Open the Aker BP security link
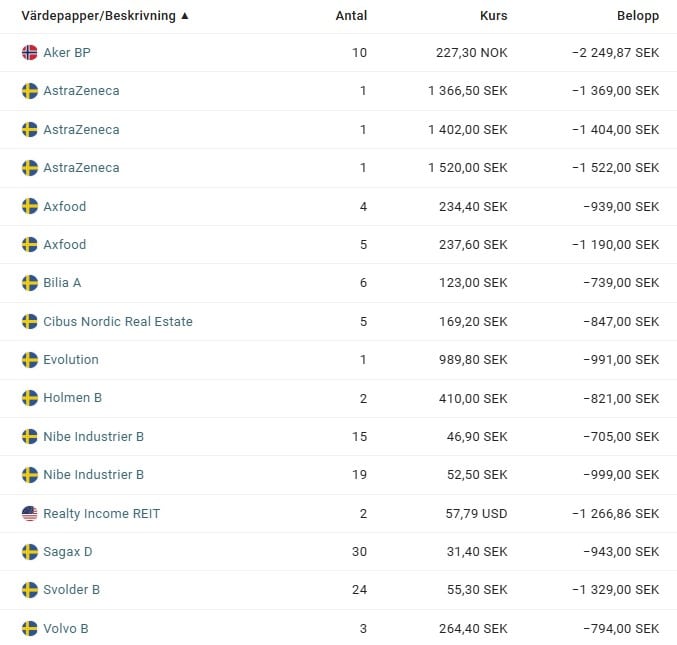Image resolution: width=677 pixels, height=645 pixels. (x=67, y=52)
